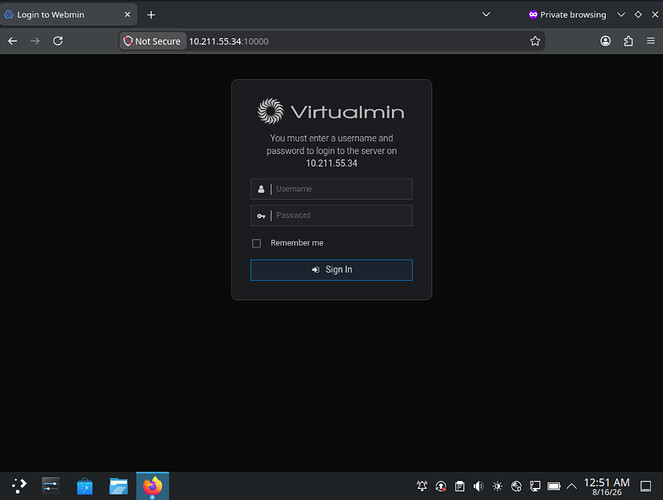Open the network globe tray icon

coord(516,486)
